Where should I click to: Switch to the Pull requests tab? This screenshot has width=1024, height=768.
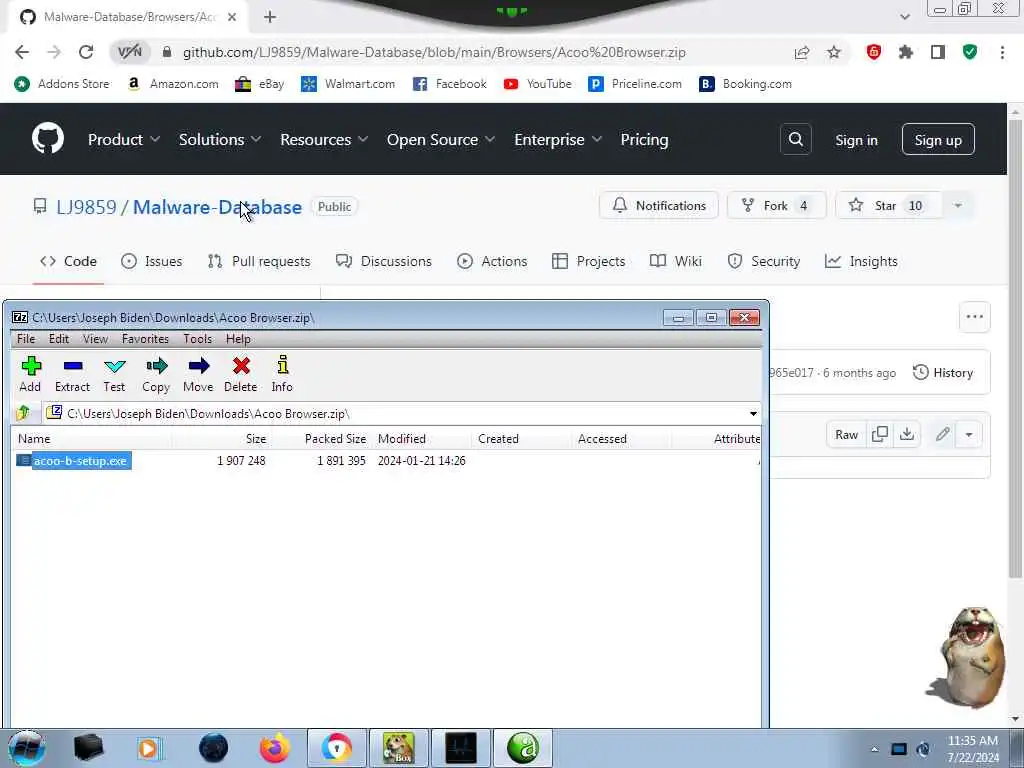259,261
